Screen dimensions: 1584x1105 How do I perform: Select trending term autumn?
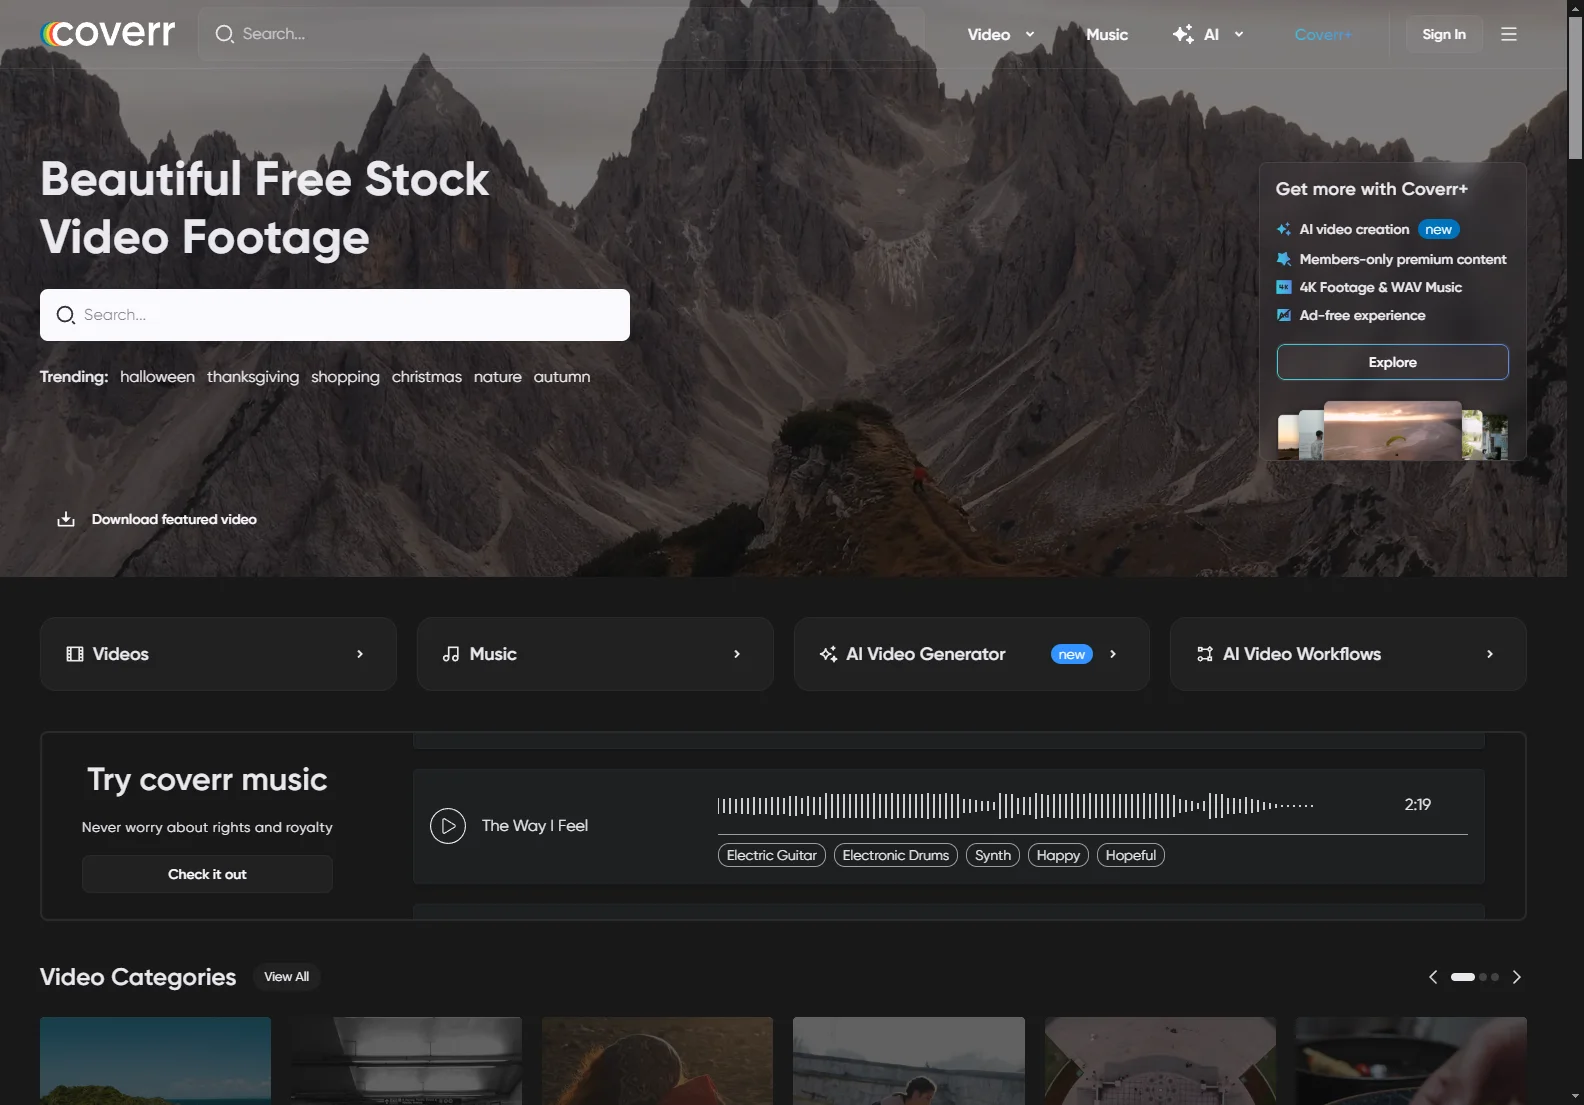[562, 377]
